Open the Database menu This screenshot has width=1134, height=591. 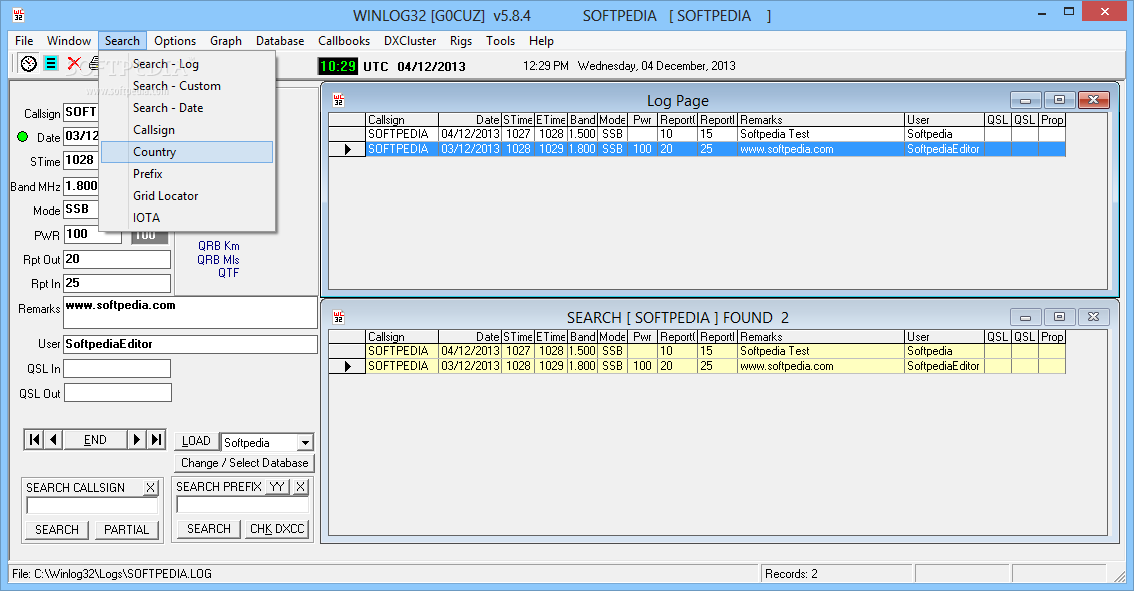(x=280, y=41)
